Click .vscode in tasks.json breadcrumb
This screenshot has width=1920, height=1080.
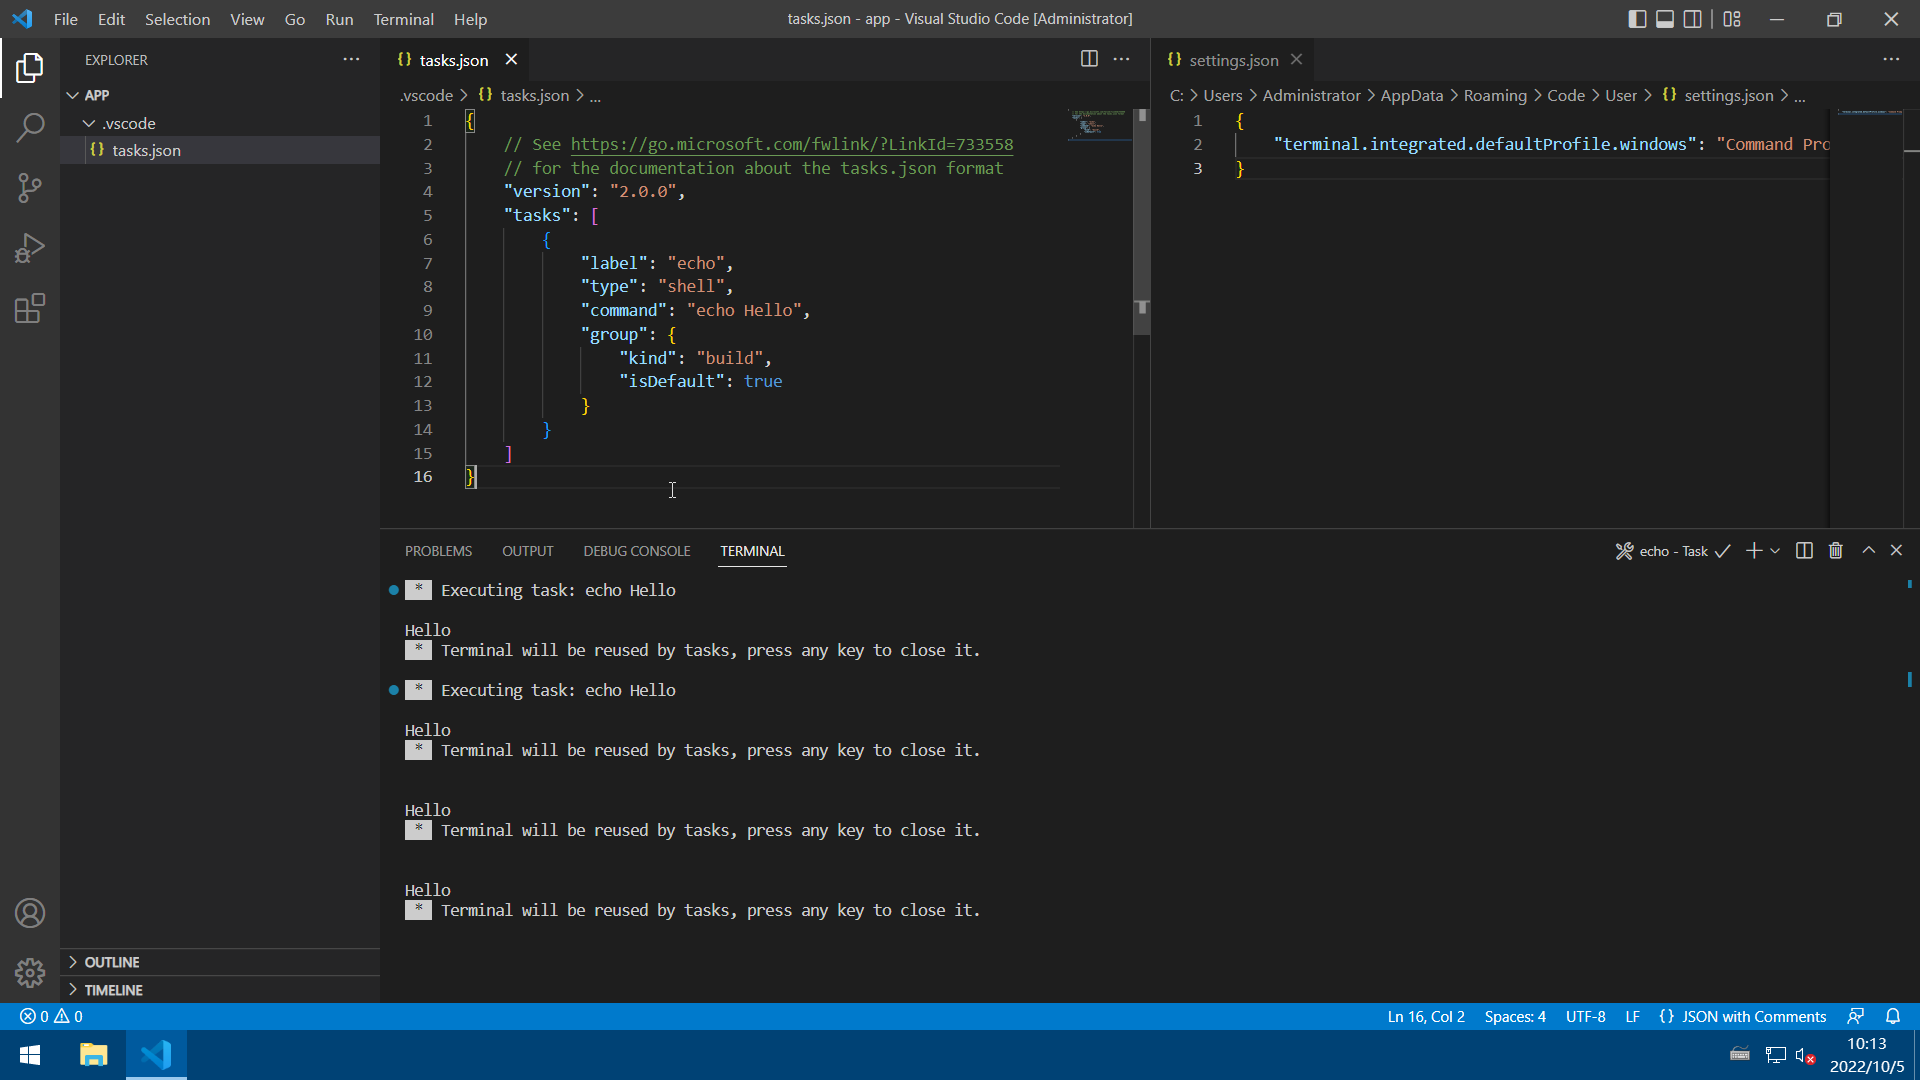pyautogui.click(x=426, y=95)
